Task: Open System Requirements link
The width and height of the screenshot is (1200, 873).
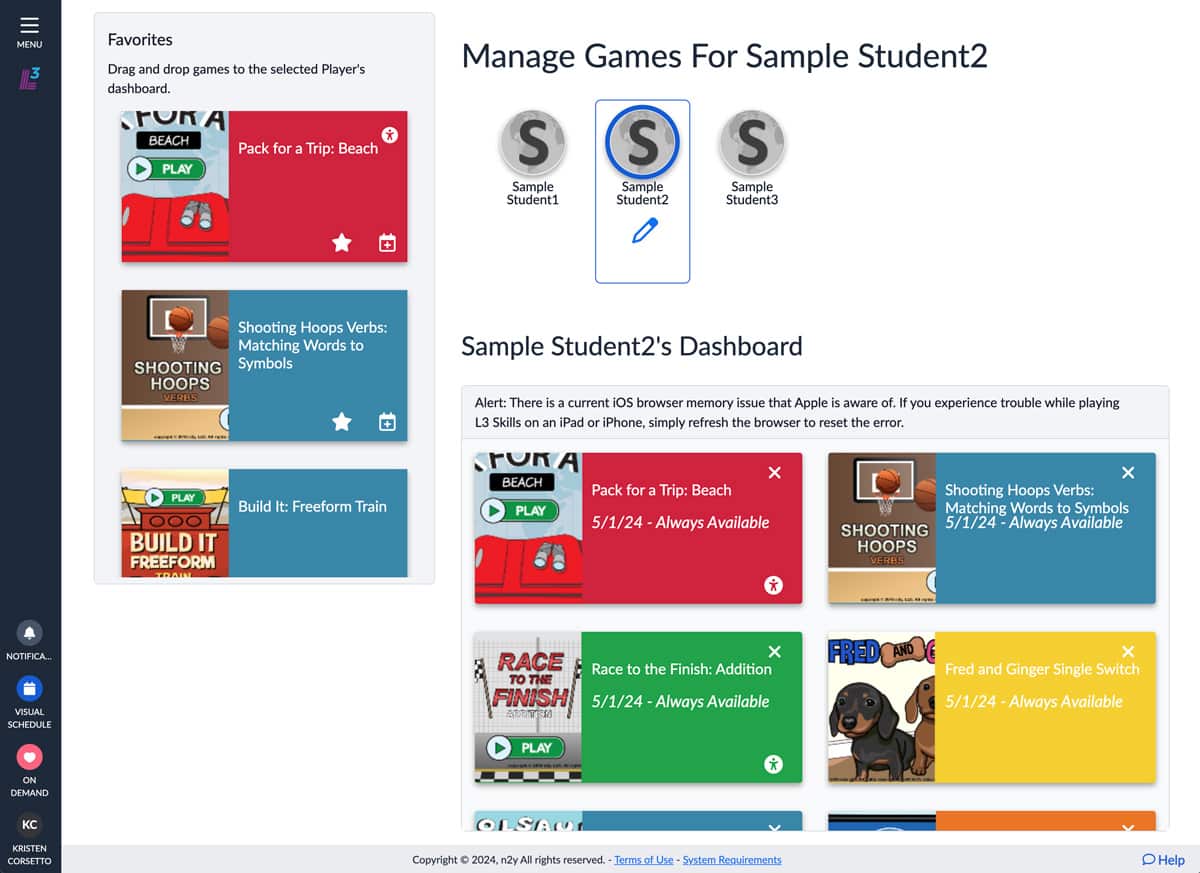Action: pos(732,860)
